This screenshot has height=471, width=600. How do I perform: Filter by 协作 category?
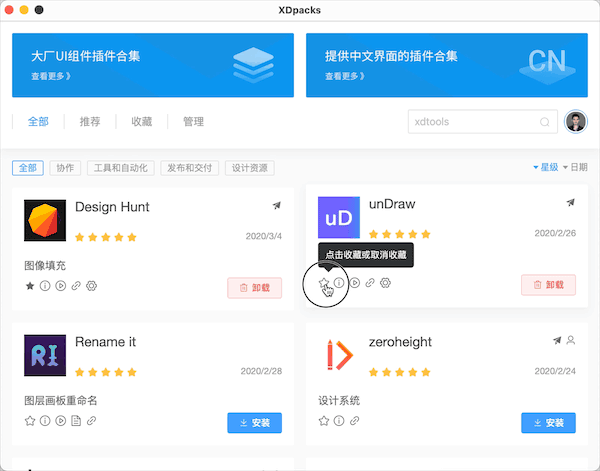click(65, 168)
